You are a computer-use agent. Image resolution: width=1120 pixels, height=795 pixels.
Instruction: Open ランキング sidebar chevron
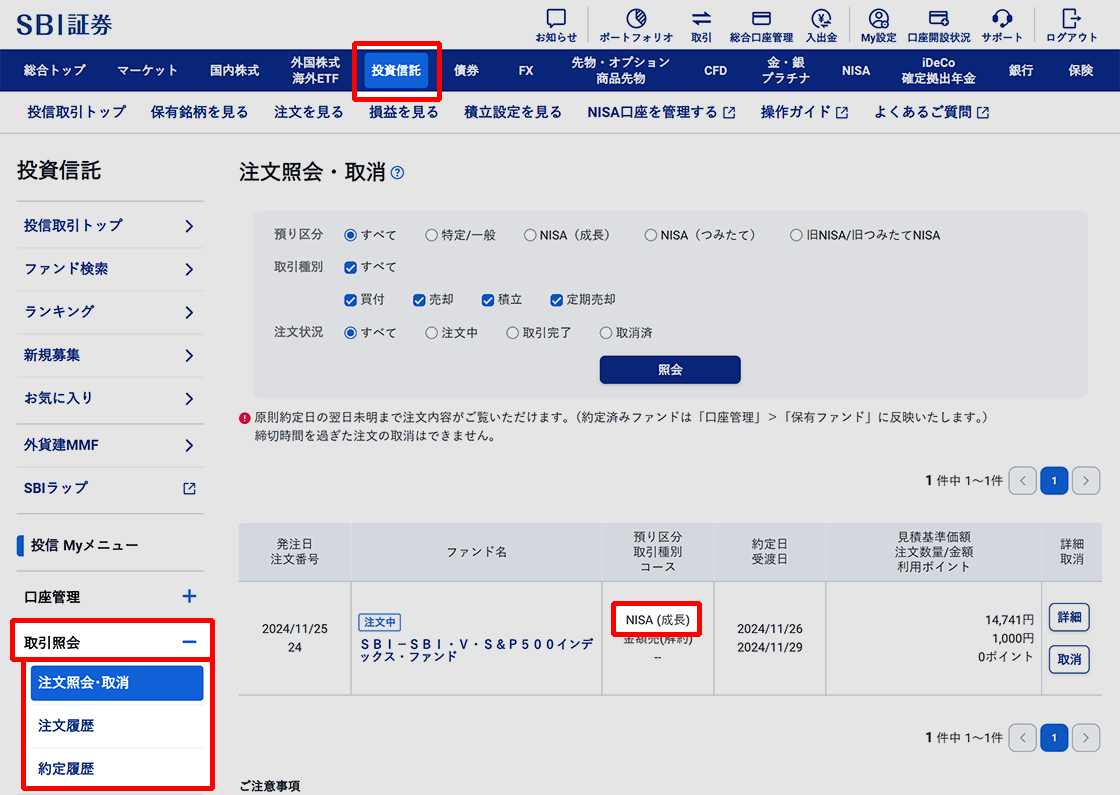pos(189,312)
